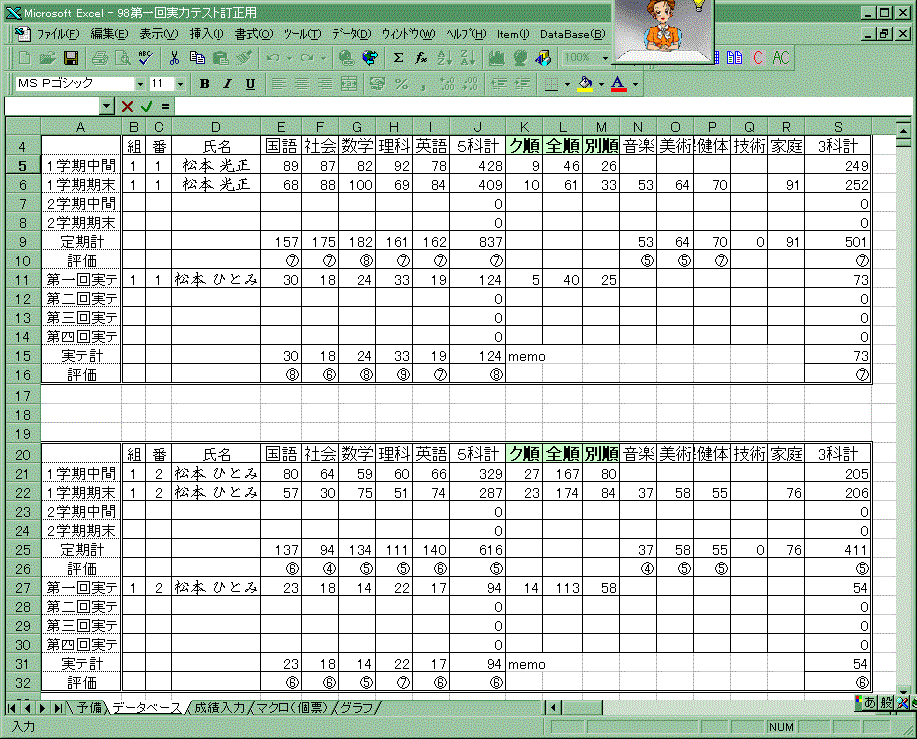Screen dimensions: 917x739
Task: Run spell check with the ABC icon
Action: (145, 58)
